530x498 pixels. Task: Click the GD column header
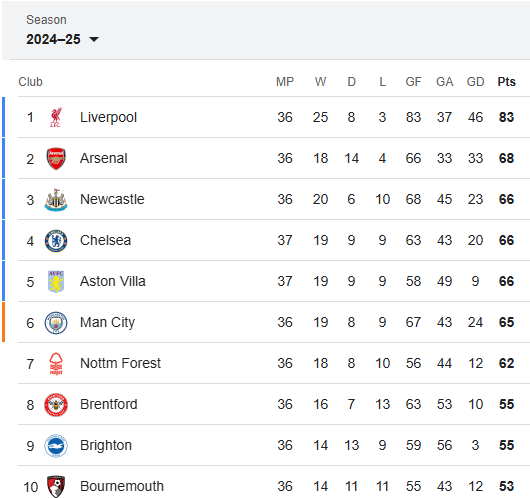[x=475, y=82]
